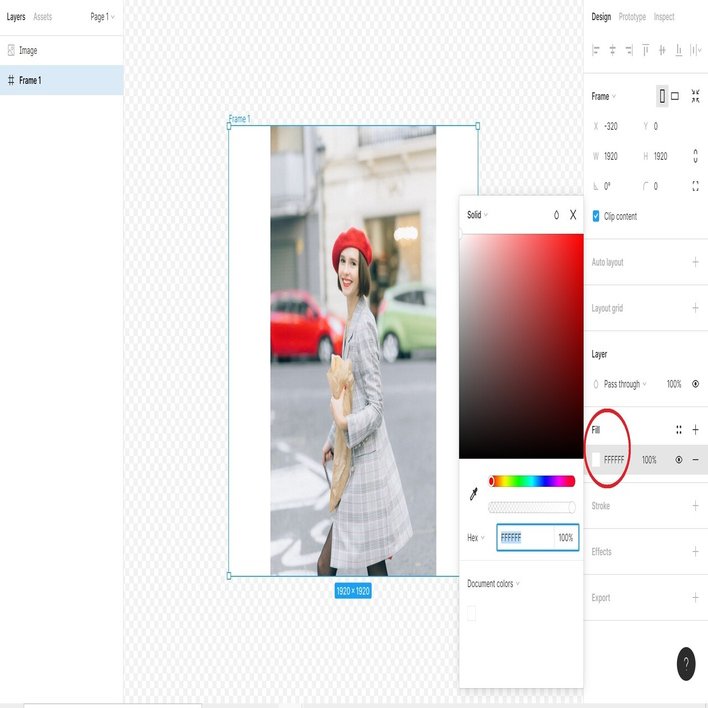
Task: Click the picker 100% opacity field
Action: (566, 538)
